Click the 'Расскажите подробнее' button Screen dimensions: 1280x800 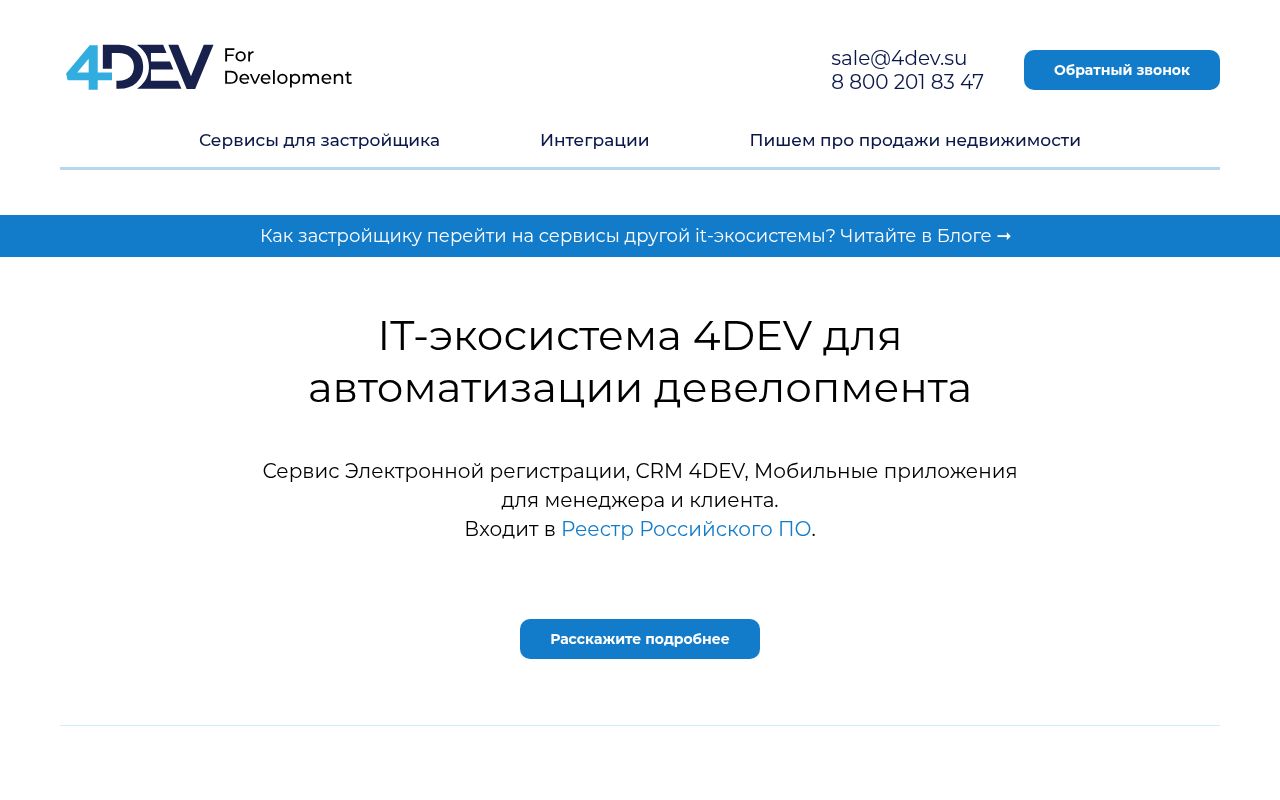click(639, 638)
